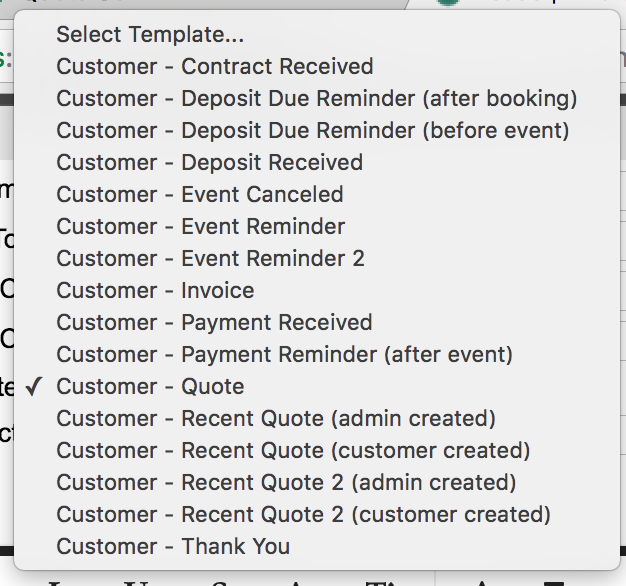Click the checkmark beside Customer - Quote

tap(34, 387)
